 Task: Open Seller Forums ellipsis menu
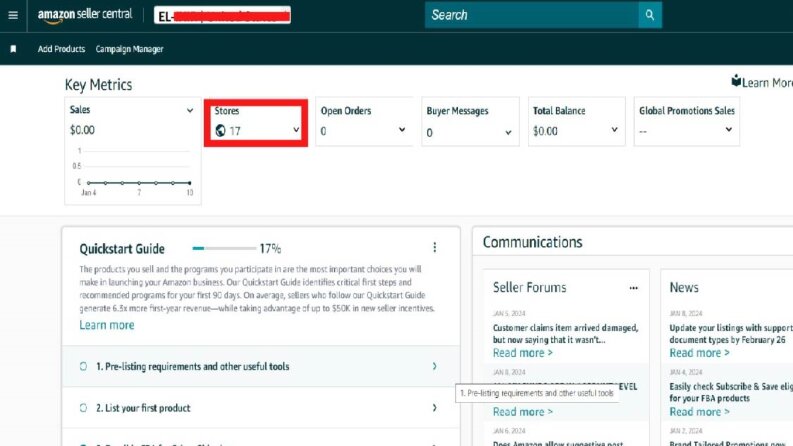point(633,288)
